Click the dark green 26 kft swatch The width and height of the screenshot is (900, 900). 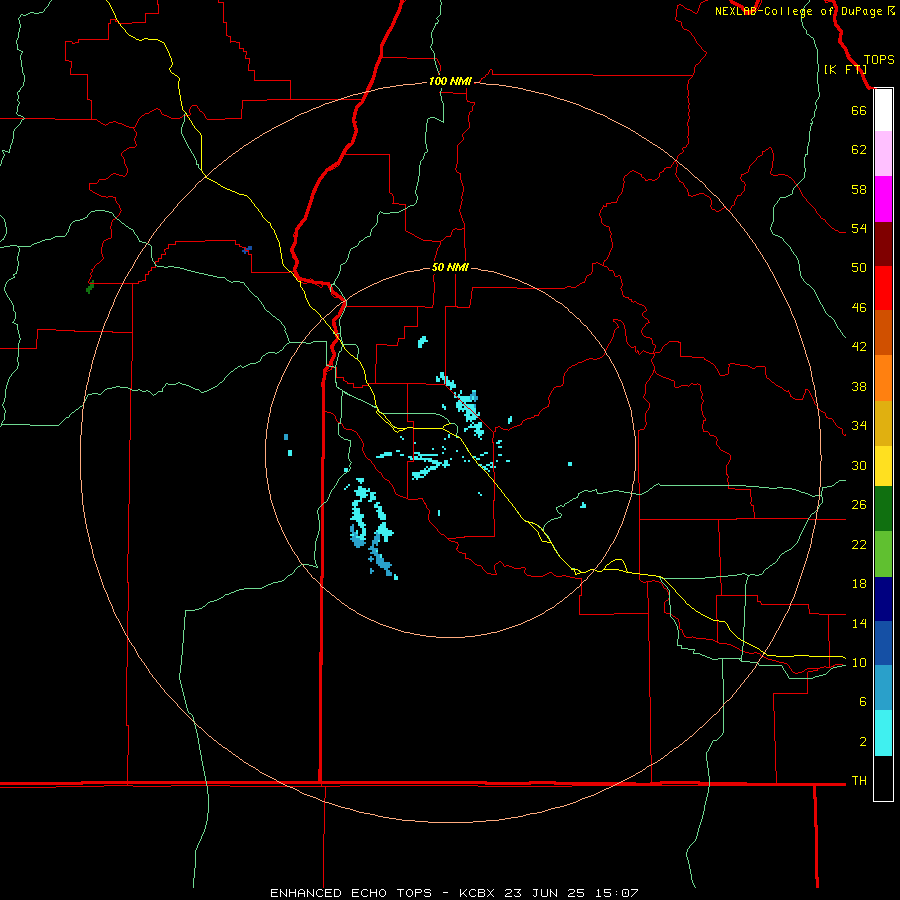883,509
